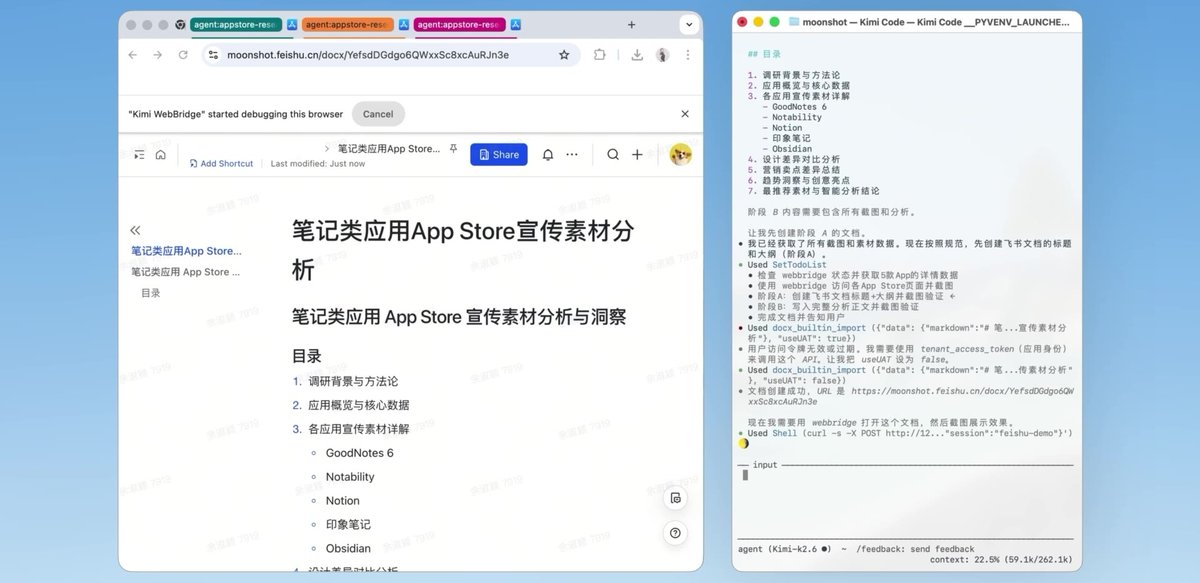The width and height of the screenshot is (1200, 583).
Task: Open the floating document tools icon
Action: [677, 498]
